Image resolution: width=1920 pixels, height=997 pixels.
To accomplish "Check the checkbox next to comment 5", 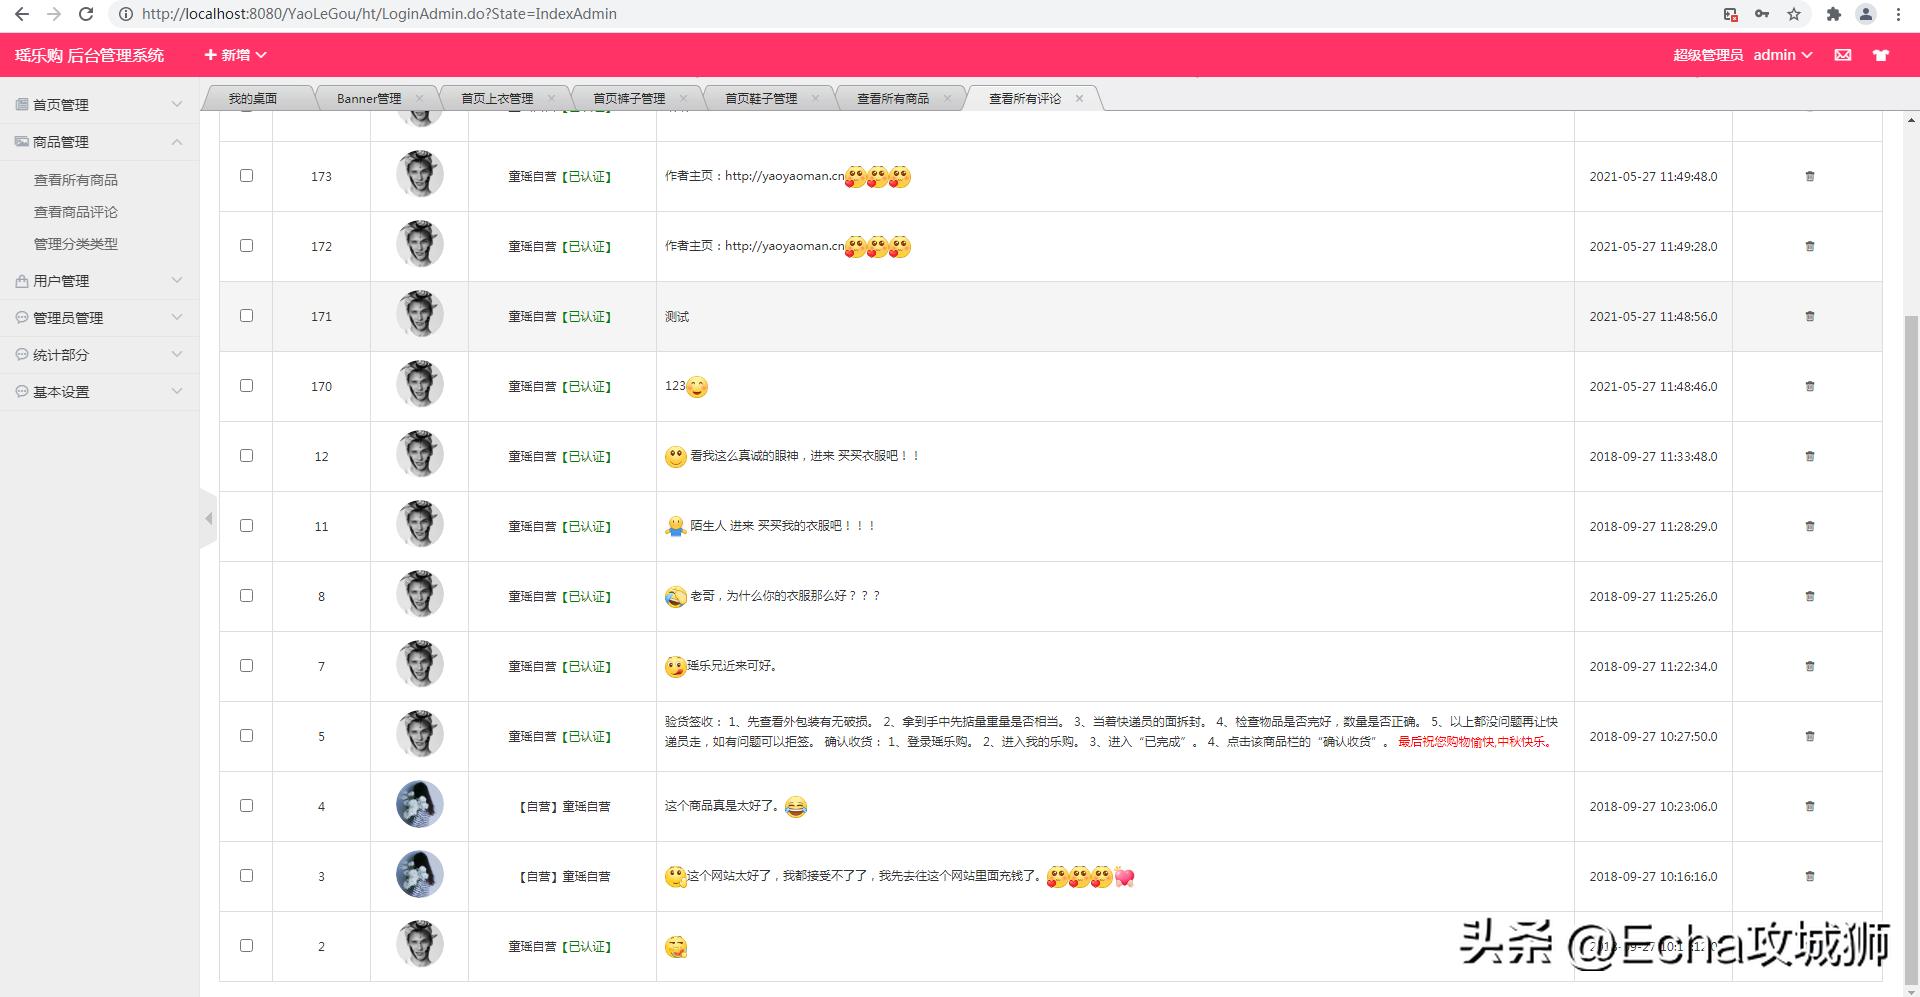I will (x=246, y=735).
